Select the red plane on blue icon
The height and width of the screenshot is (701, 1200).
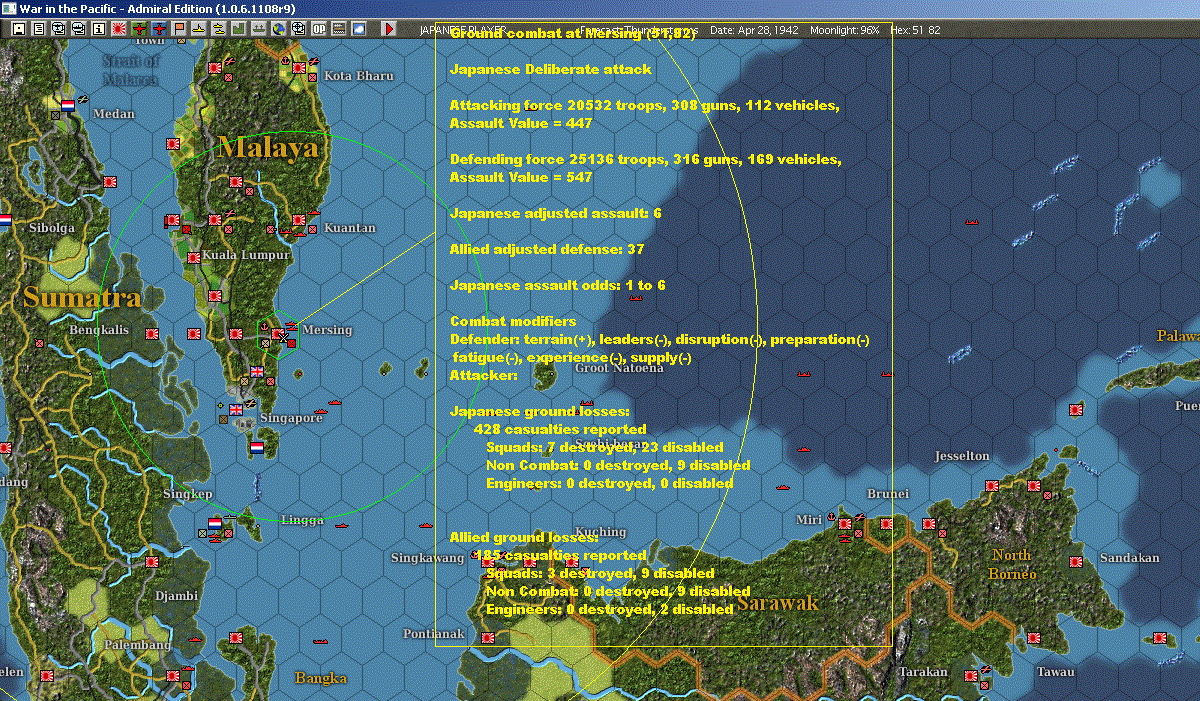(x=159, y=29)
